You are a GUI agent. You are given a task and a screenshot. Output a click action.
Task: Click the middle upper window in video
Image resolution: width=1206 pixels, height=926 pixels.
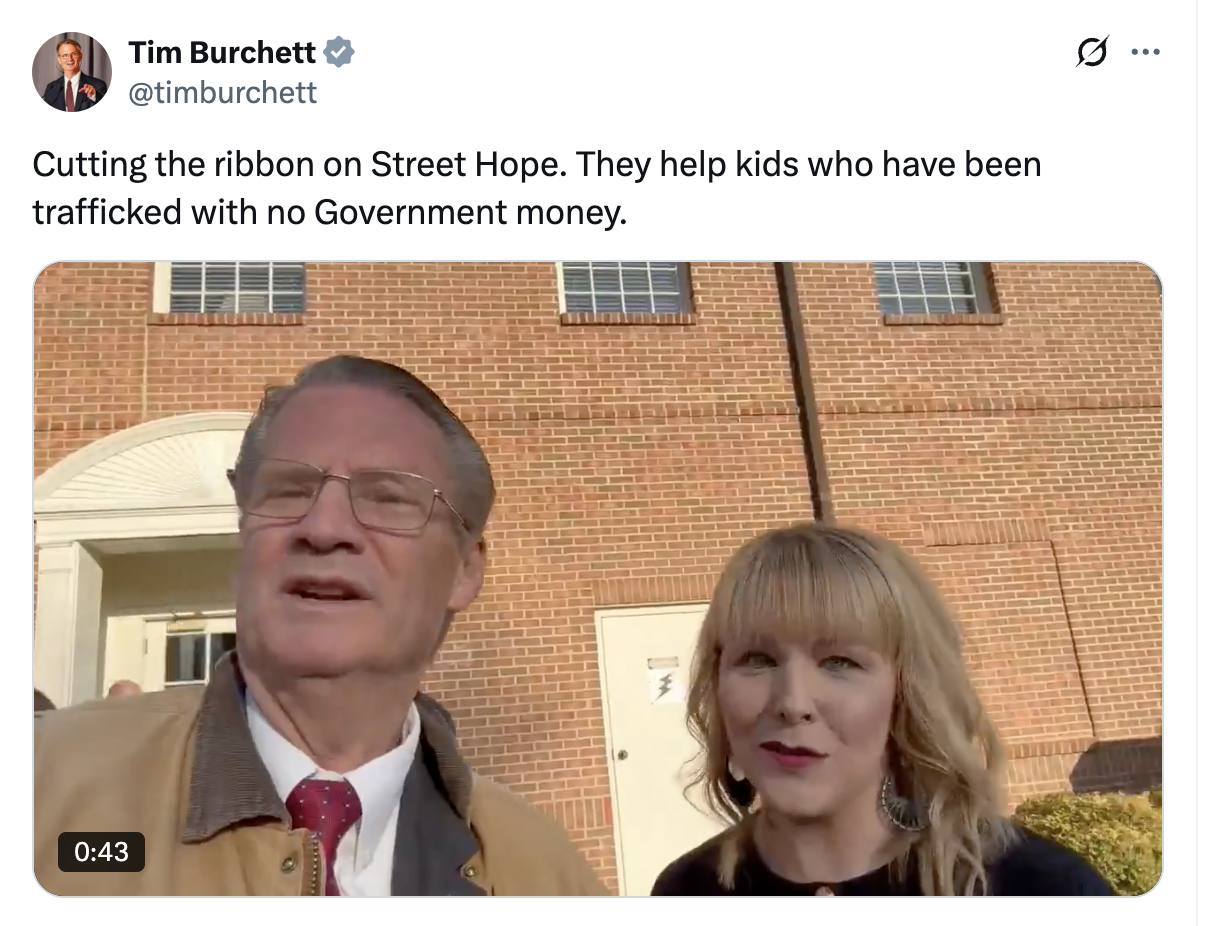625,288
